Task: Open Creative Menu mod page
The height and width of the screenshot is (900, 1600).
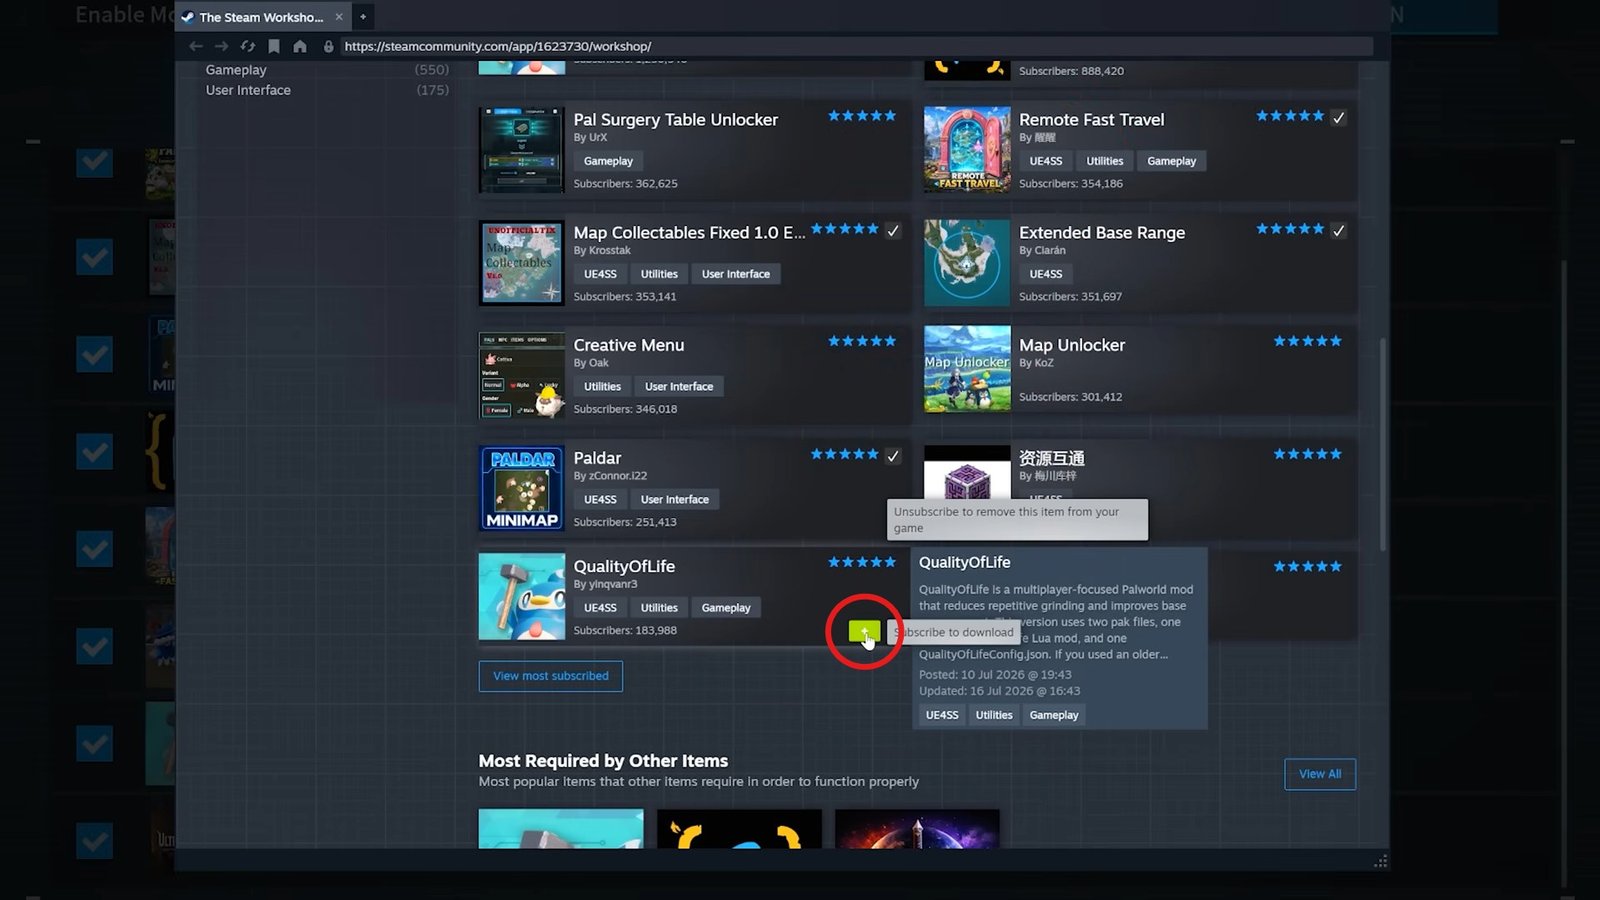Action: 629,345
